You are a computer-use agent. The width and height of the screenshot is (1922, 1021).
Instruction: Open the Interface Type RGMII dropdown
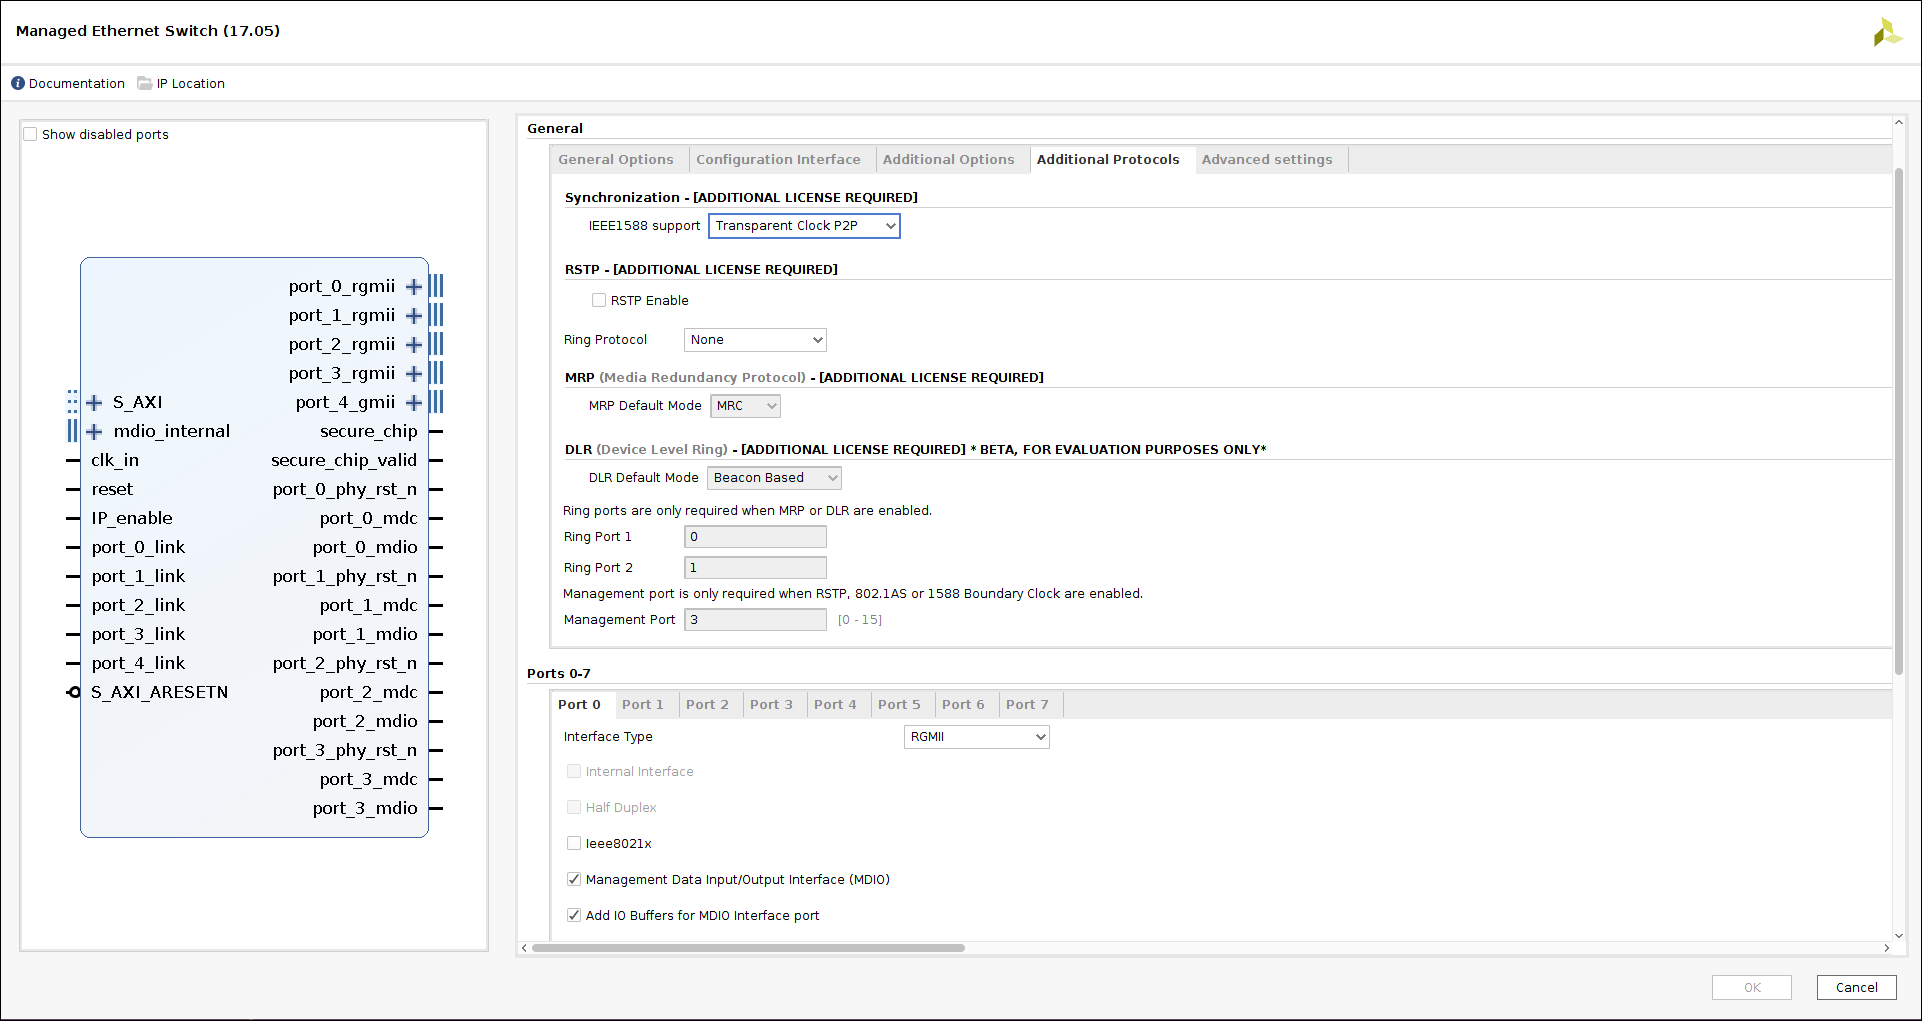click(976, 737)
